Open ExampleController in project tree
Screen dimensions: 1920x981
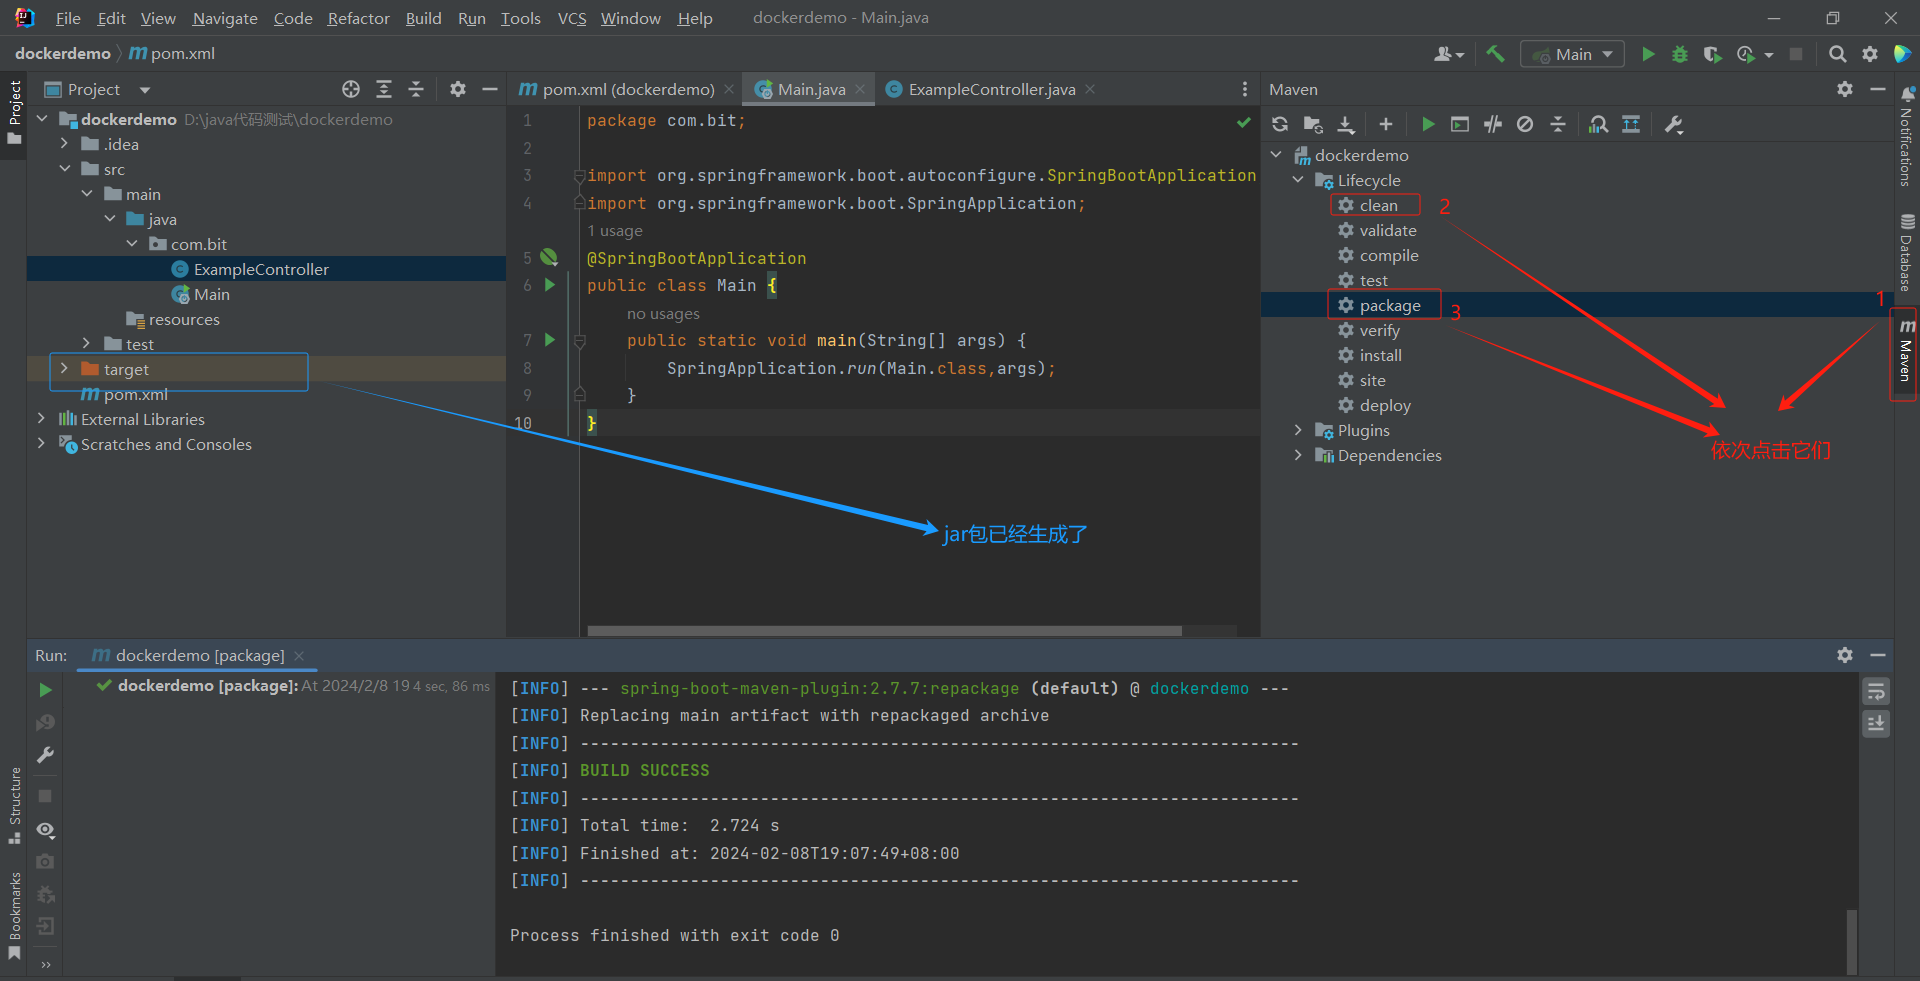coord(260,269)
